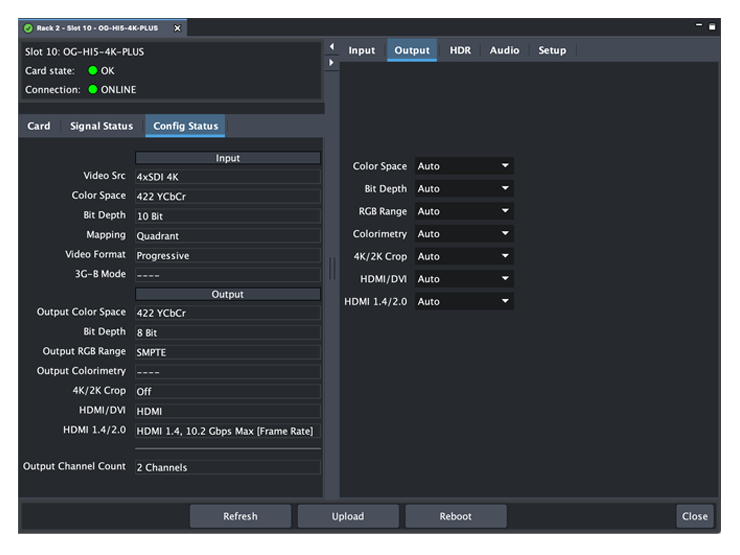Click the Reboot button
This screenshot has height=555, width=740.
[x=455, y=516]
